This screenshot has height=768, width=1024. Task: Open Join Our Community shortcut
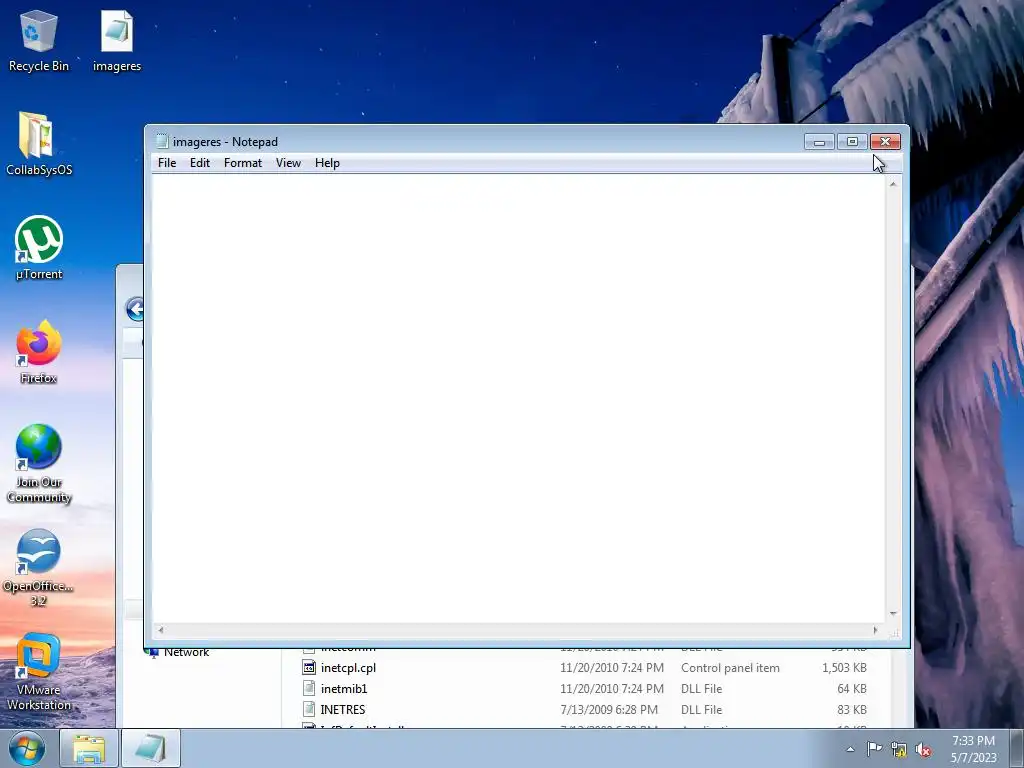[39, 464]
